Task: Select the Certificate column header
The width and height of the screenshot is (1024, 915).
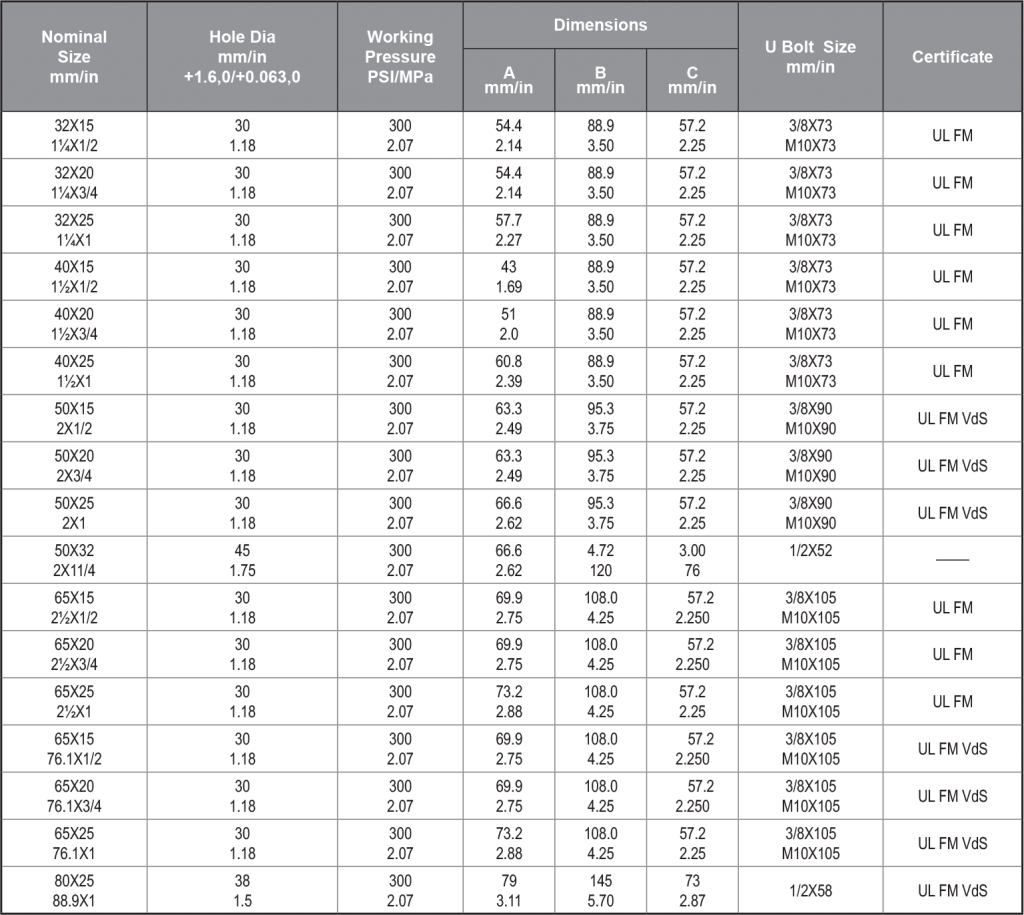Action: point(952,57)
